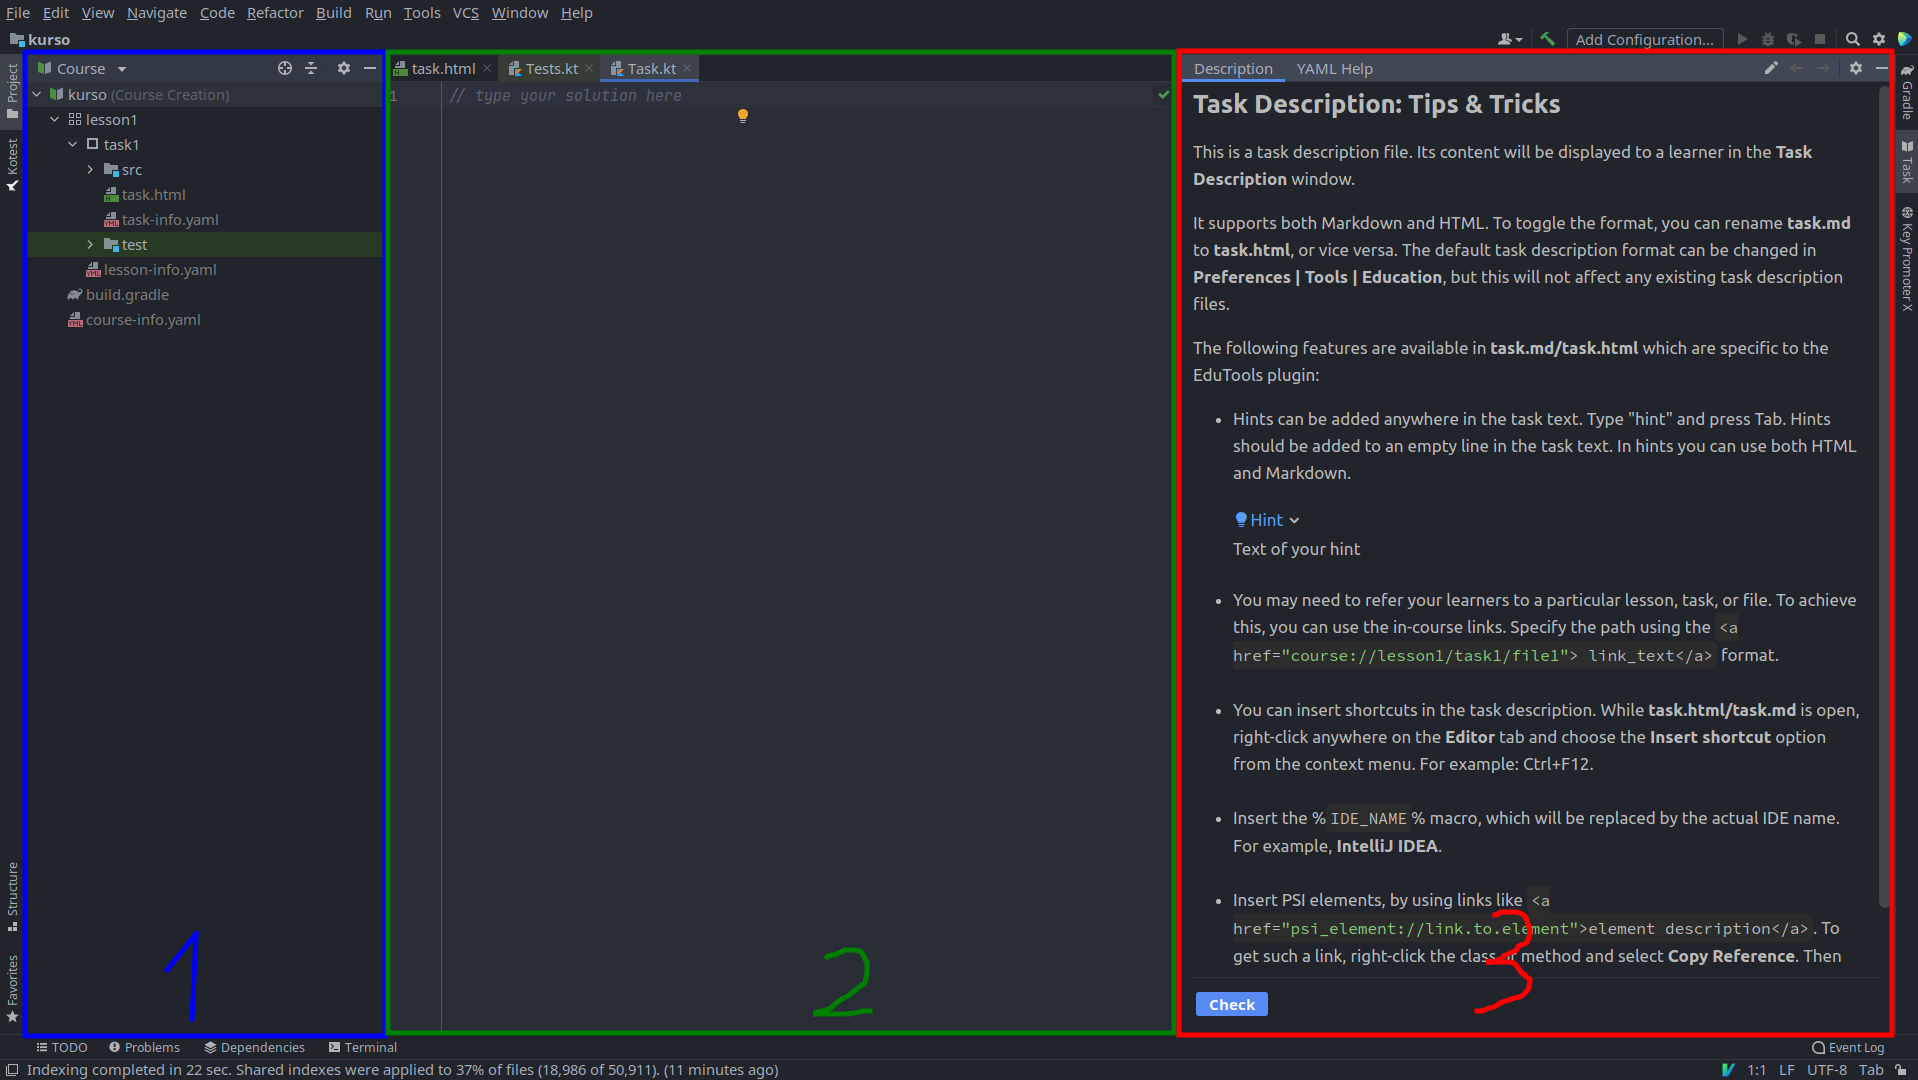Expand the src folder
The width and height of the screenshot is (1918, 1080).
click(x=91, y=169)
